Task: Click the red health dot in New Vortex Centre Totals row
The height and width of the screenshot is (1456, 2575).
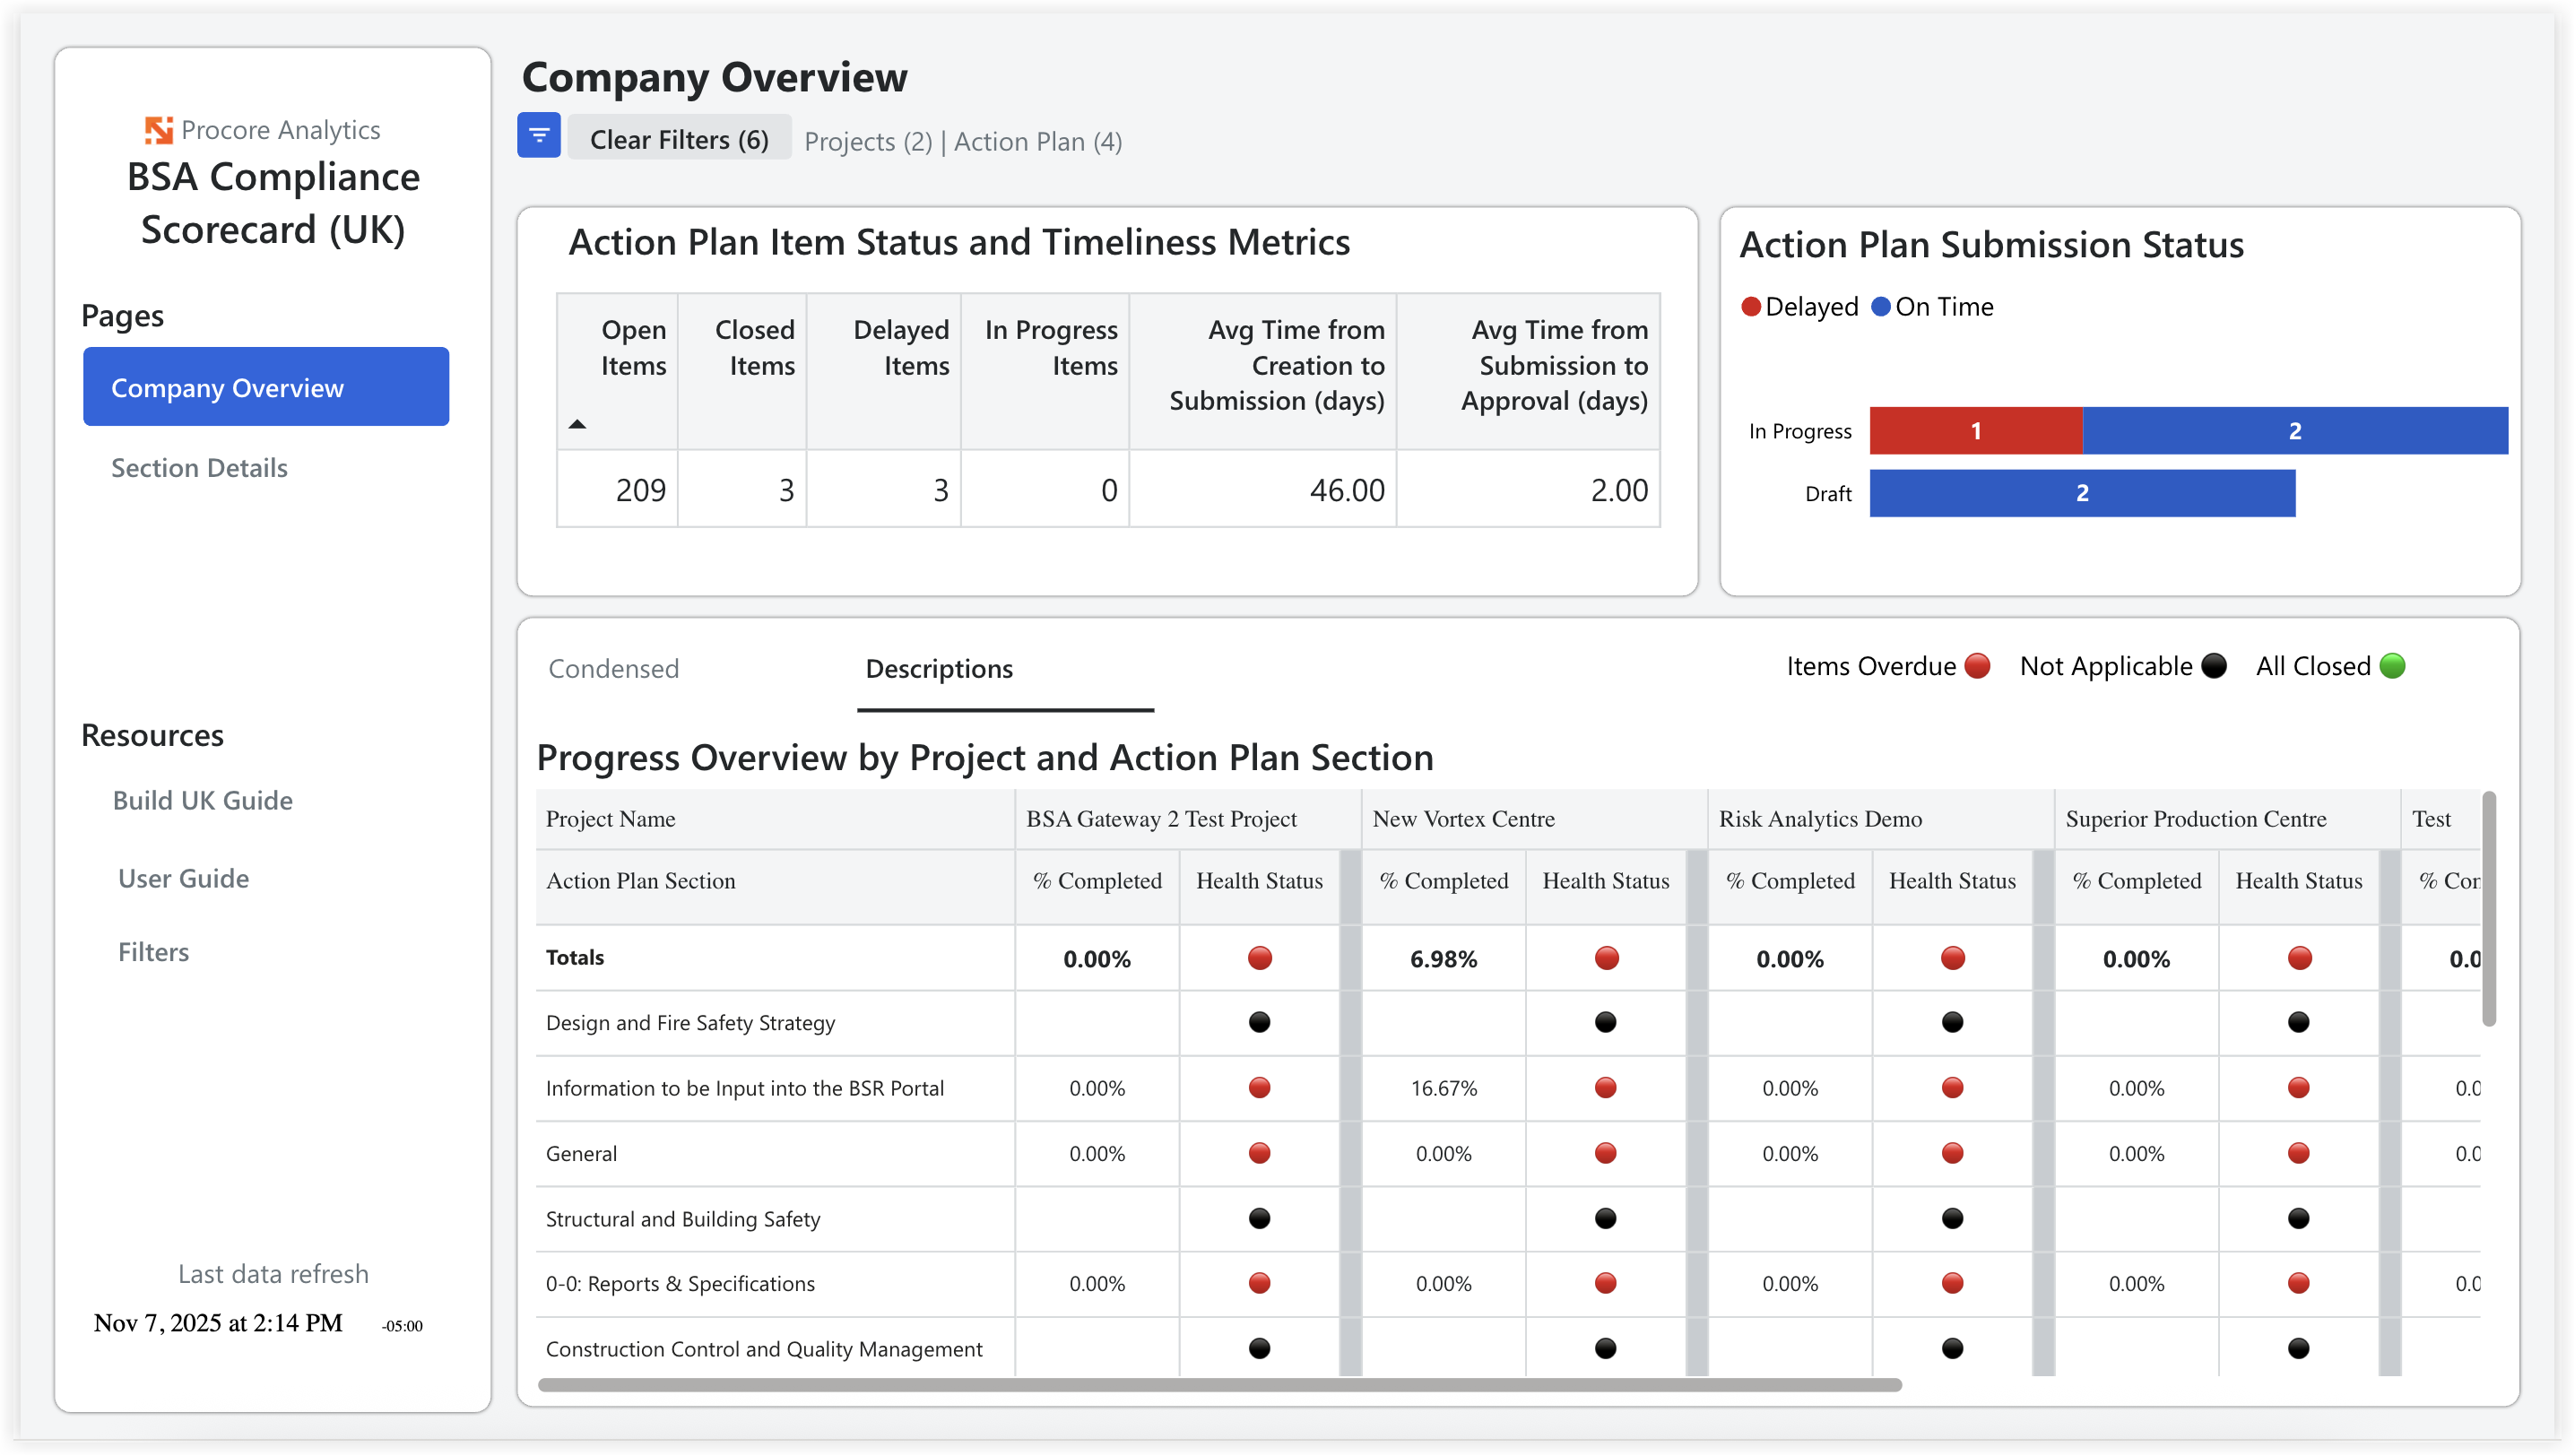Action: pyautogui.click(x=1606, y=957)
